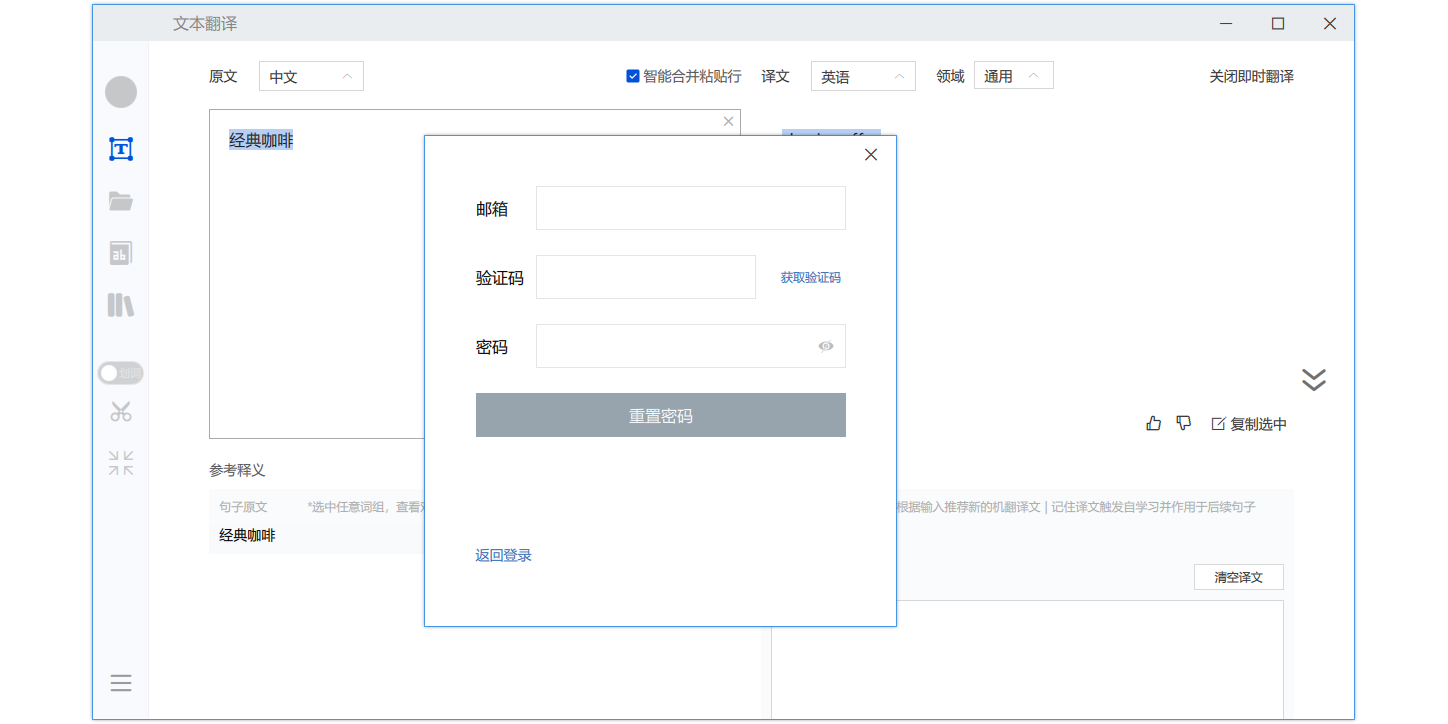Open the 中文 source language dropdown
The width and height of the screenshot is (1448, 724).
click(311, 76)
